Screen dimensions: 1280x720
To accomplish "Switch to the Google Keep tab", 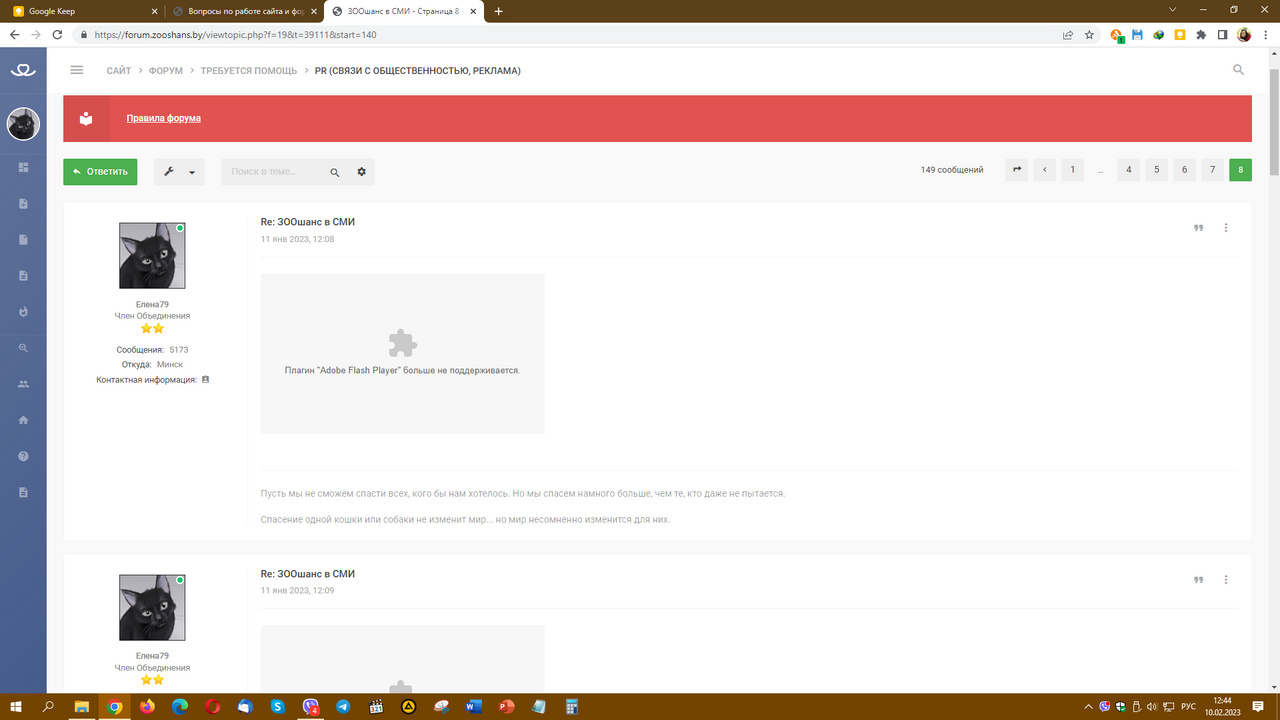I will [x=80, y=11].
